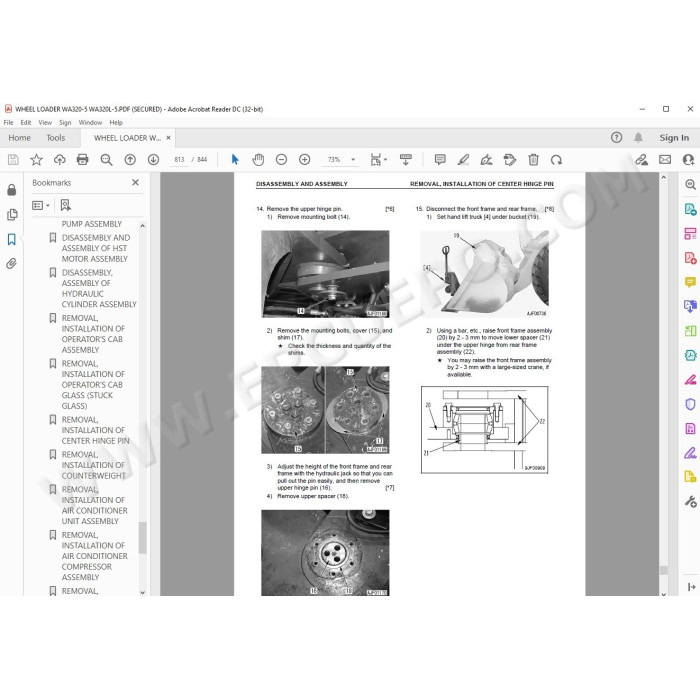Open bookmark Removal, Installation of Counterweight

click(x=93, y=465)
